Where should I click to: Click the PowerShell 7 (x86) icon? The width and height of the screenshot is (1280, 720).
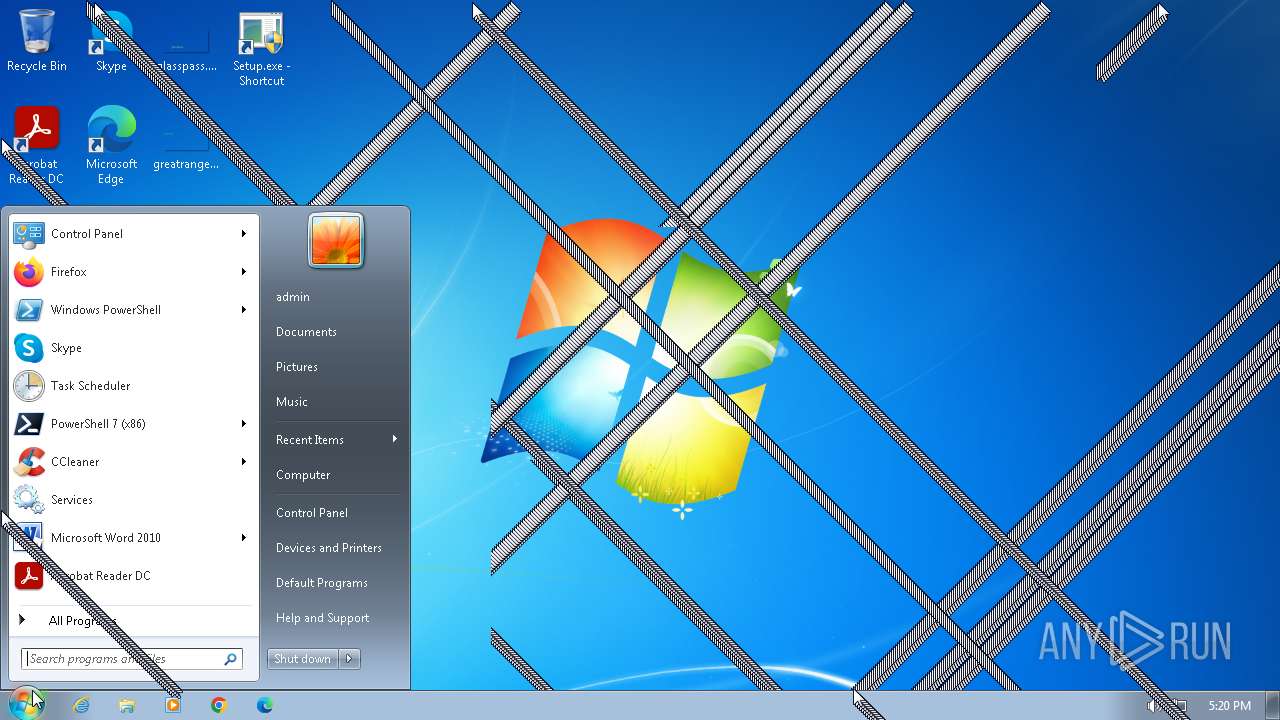pos(29,424)
